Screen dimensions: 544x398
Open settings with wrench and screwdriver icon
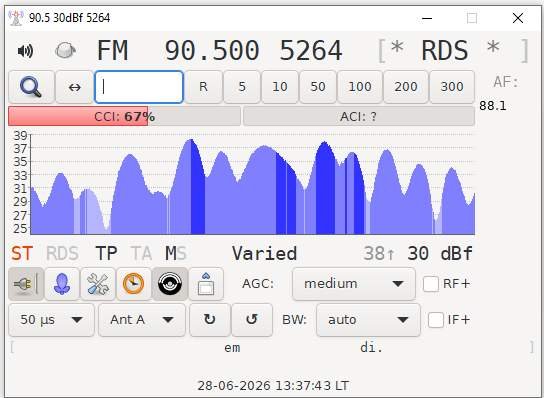tap(98, 284)
